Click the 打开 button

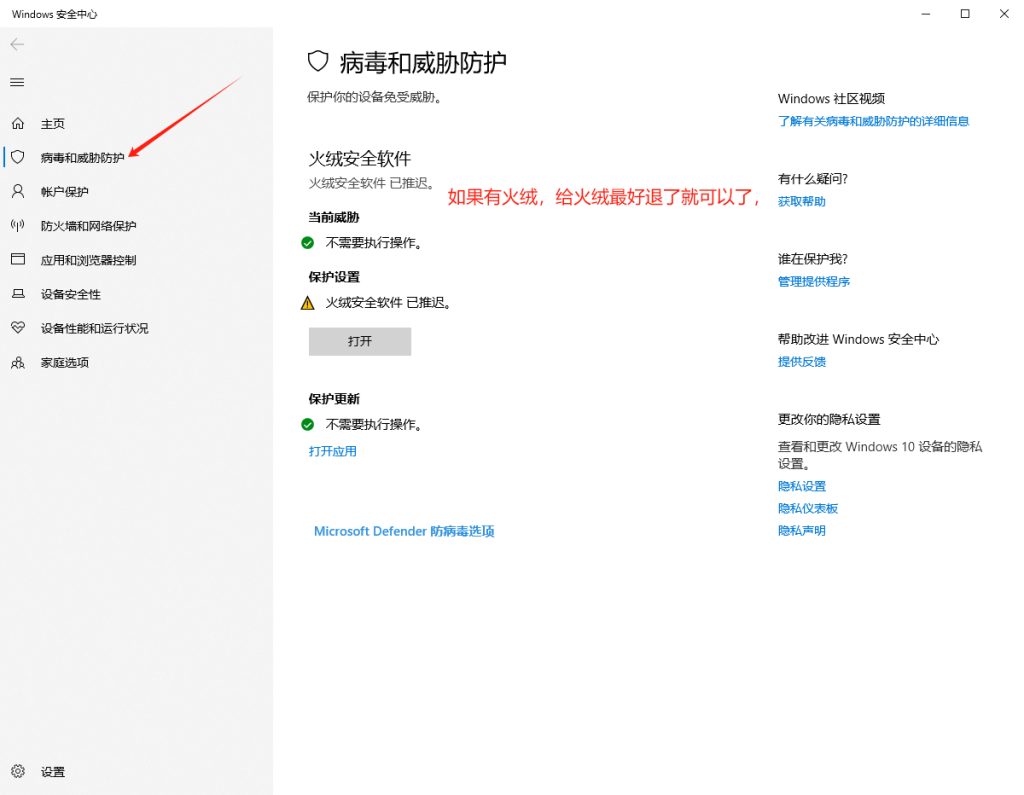[x=360, y=341]
